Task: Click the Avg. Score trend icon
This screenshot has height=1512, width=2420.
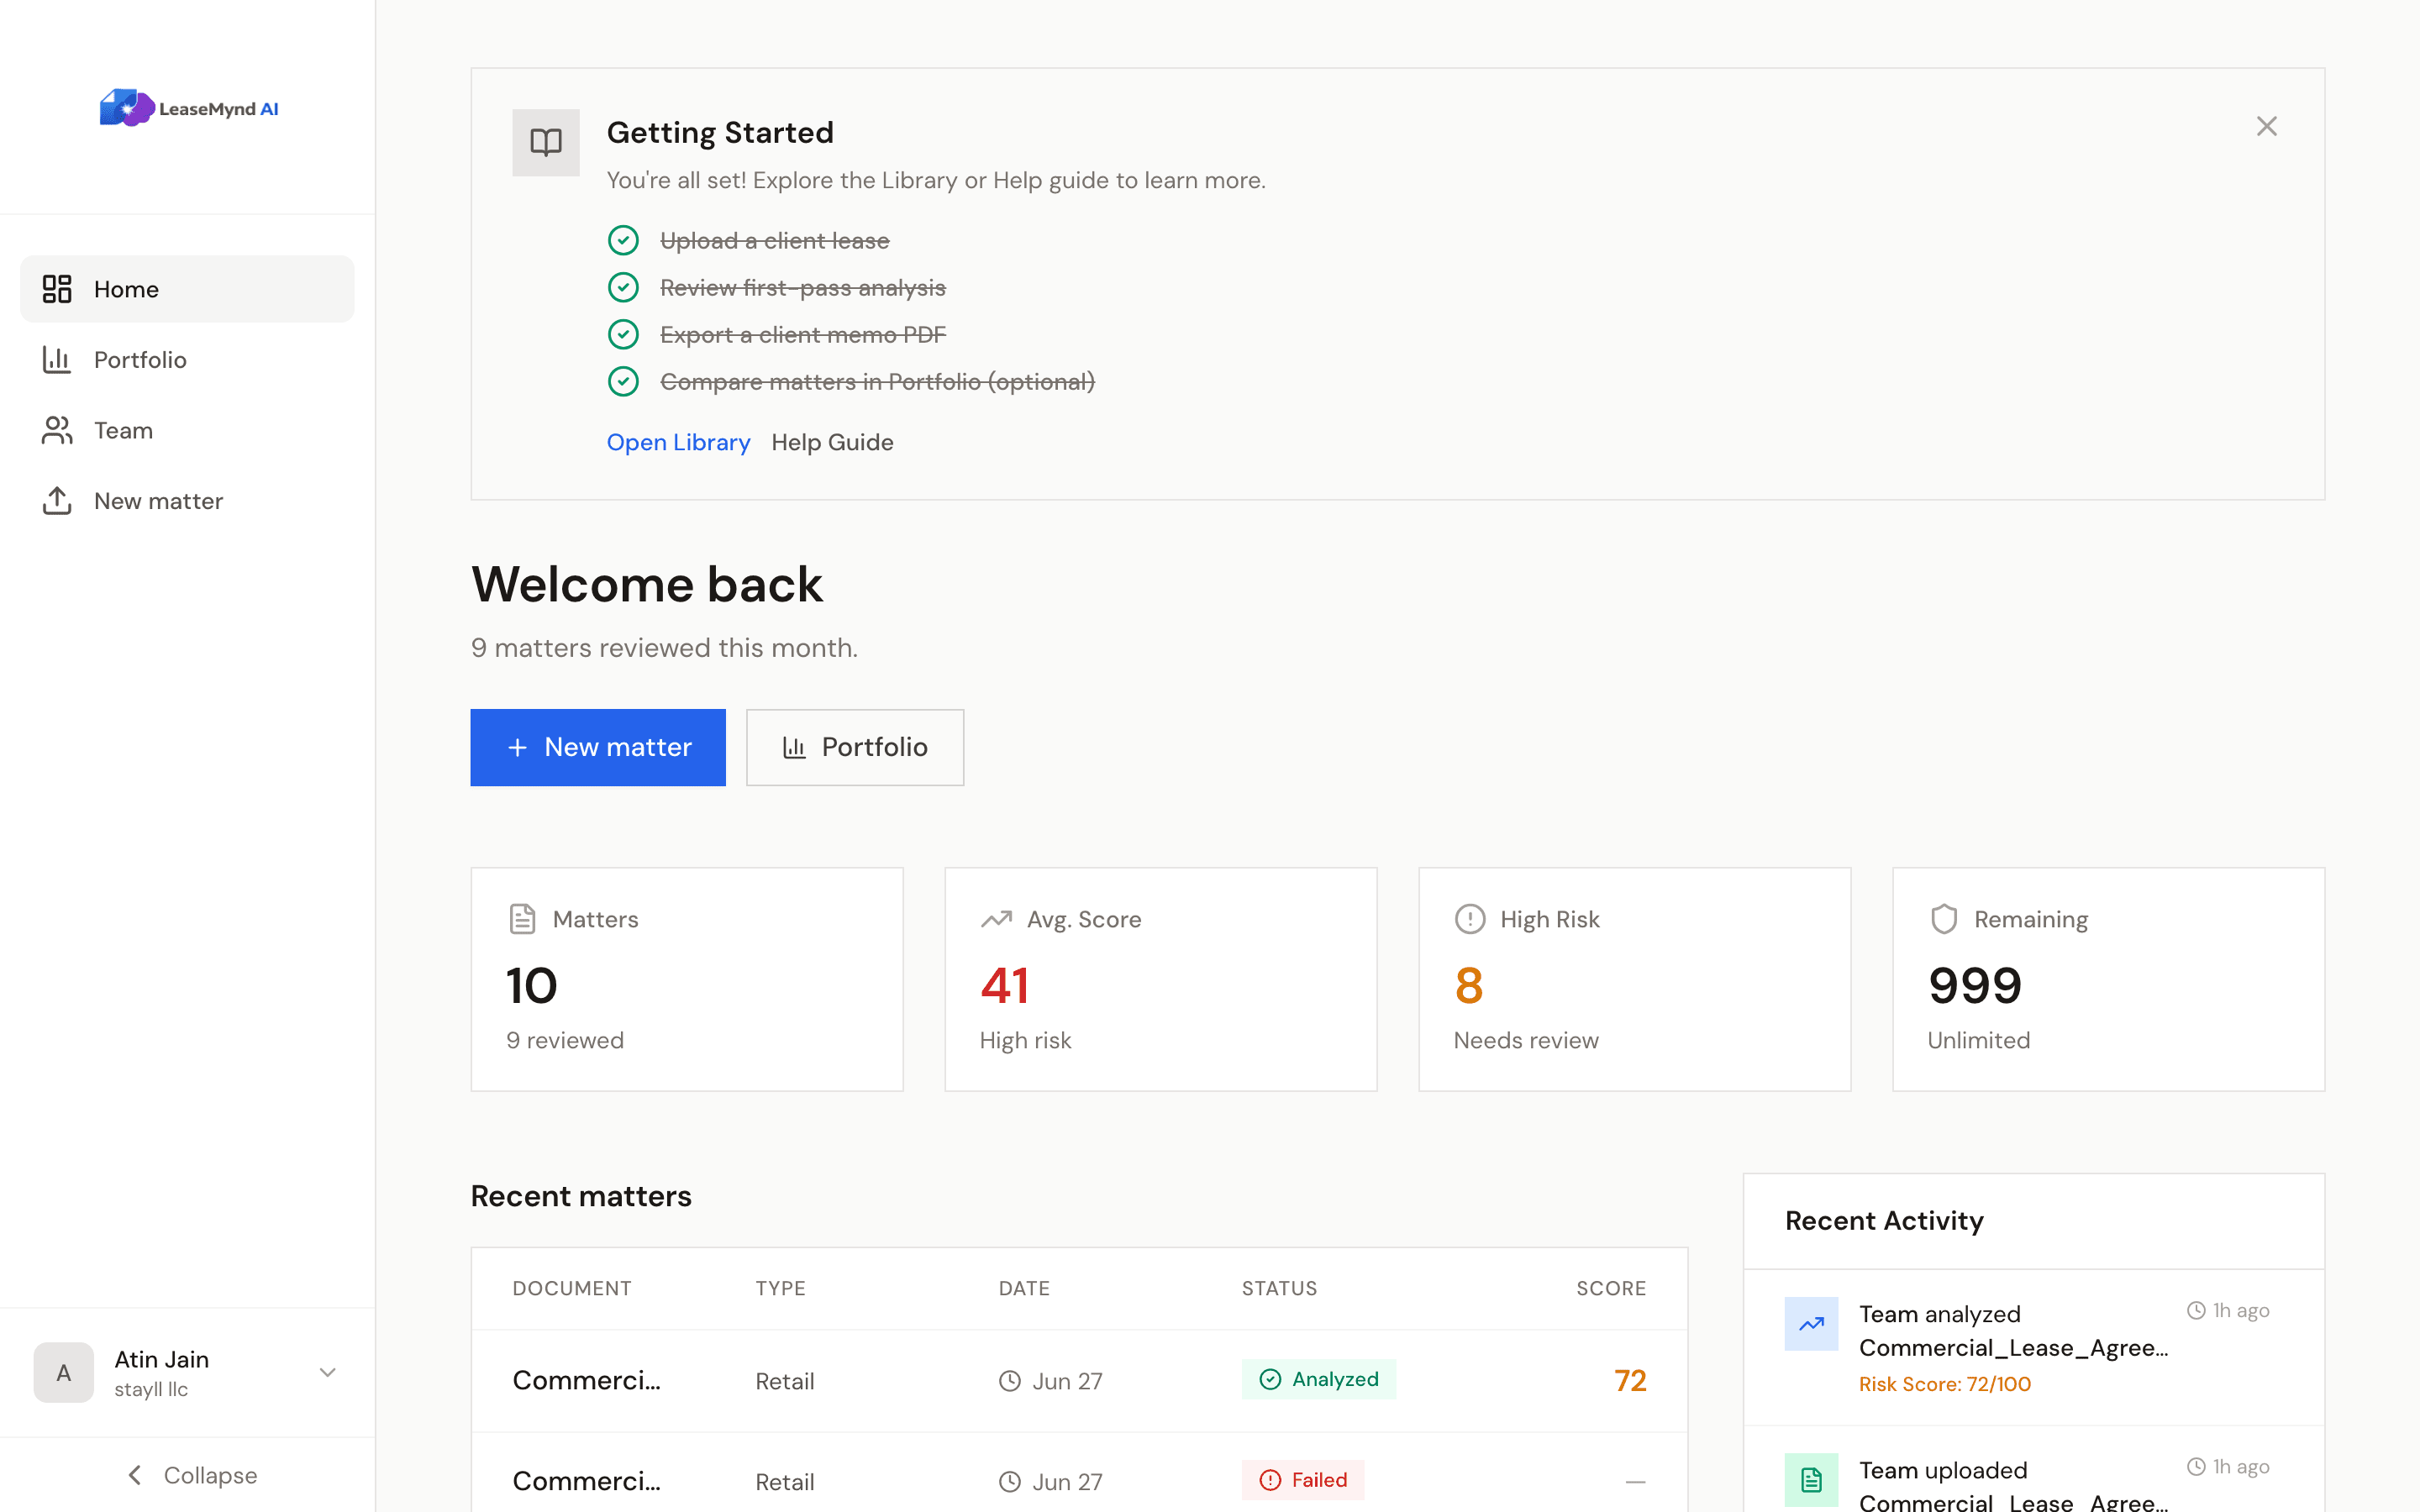Action: (x=996, y=919)
